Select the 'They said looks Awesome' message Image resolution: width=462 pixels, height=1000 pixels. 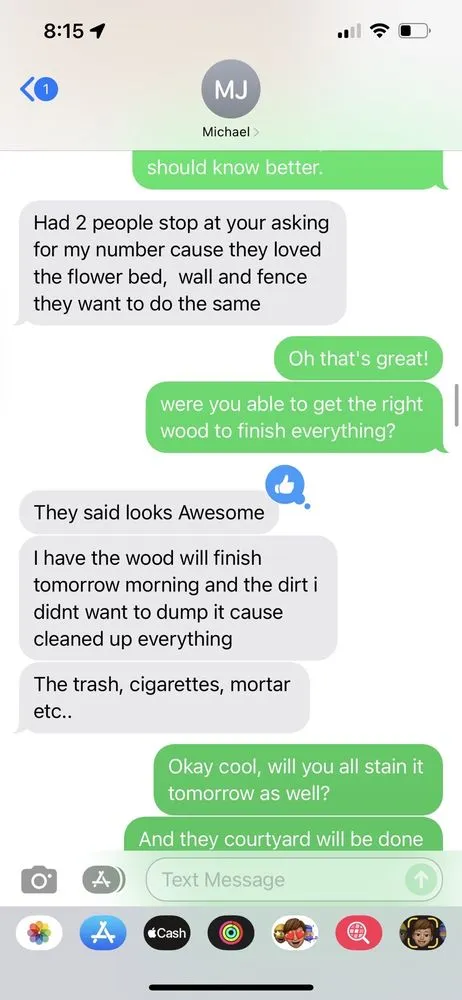coord(149,512)
